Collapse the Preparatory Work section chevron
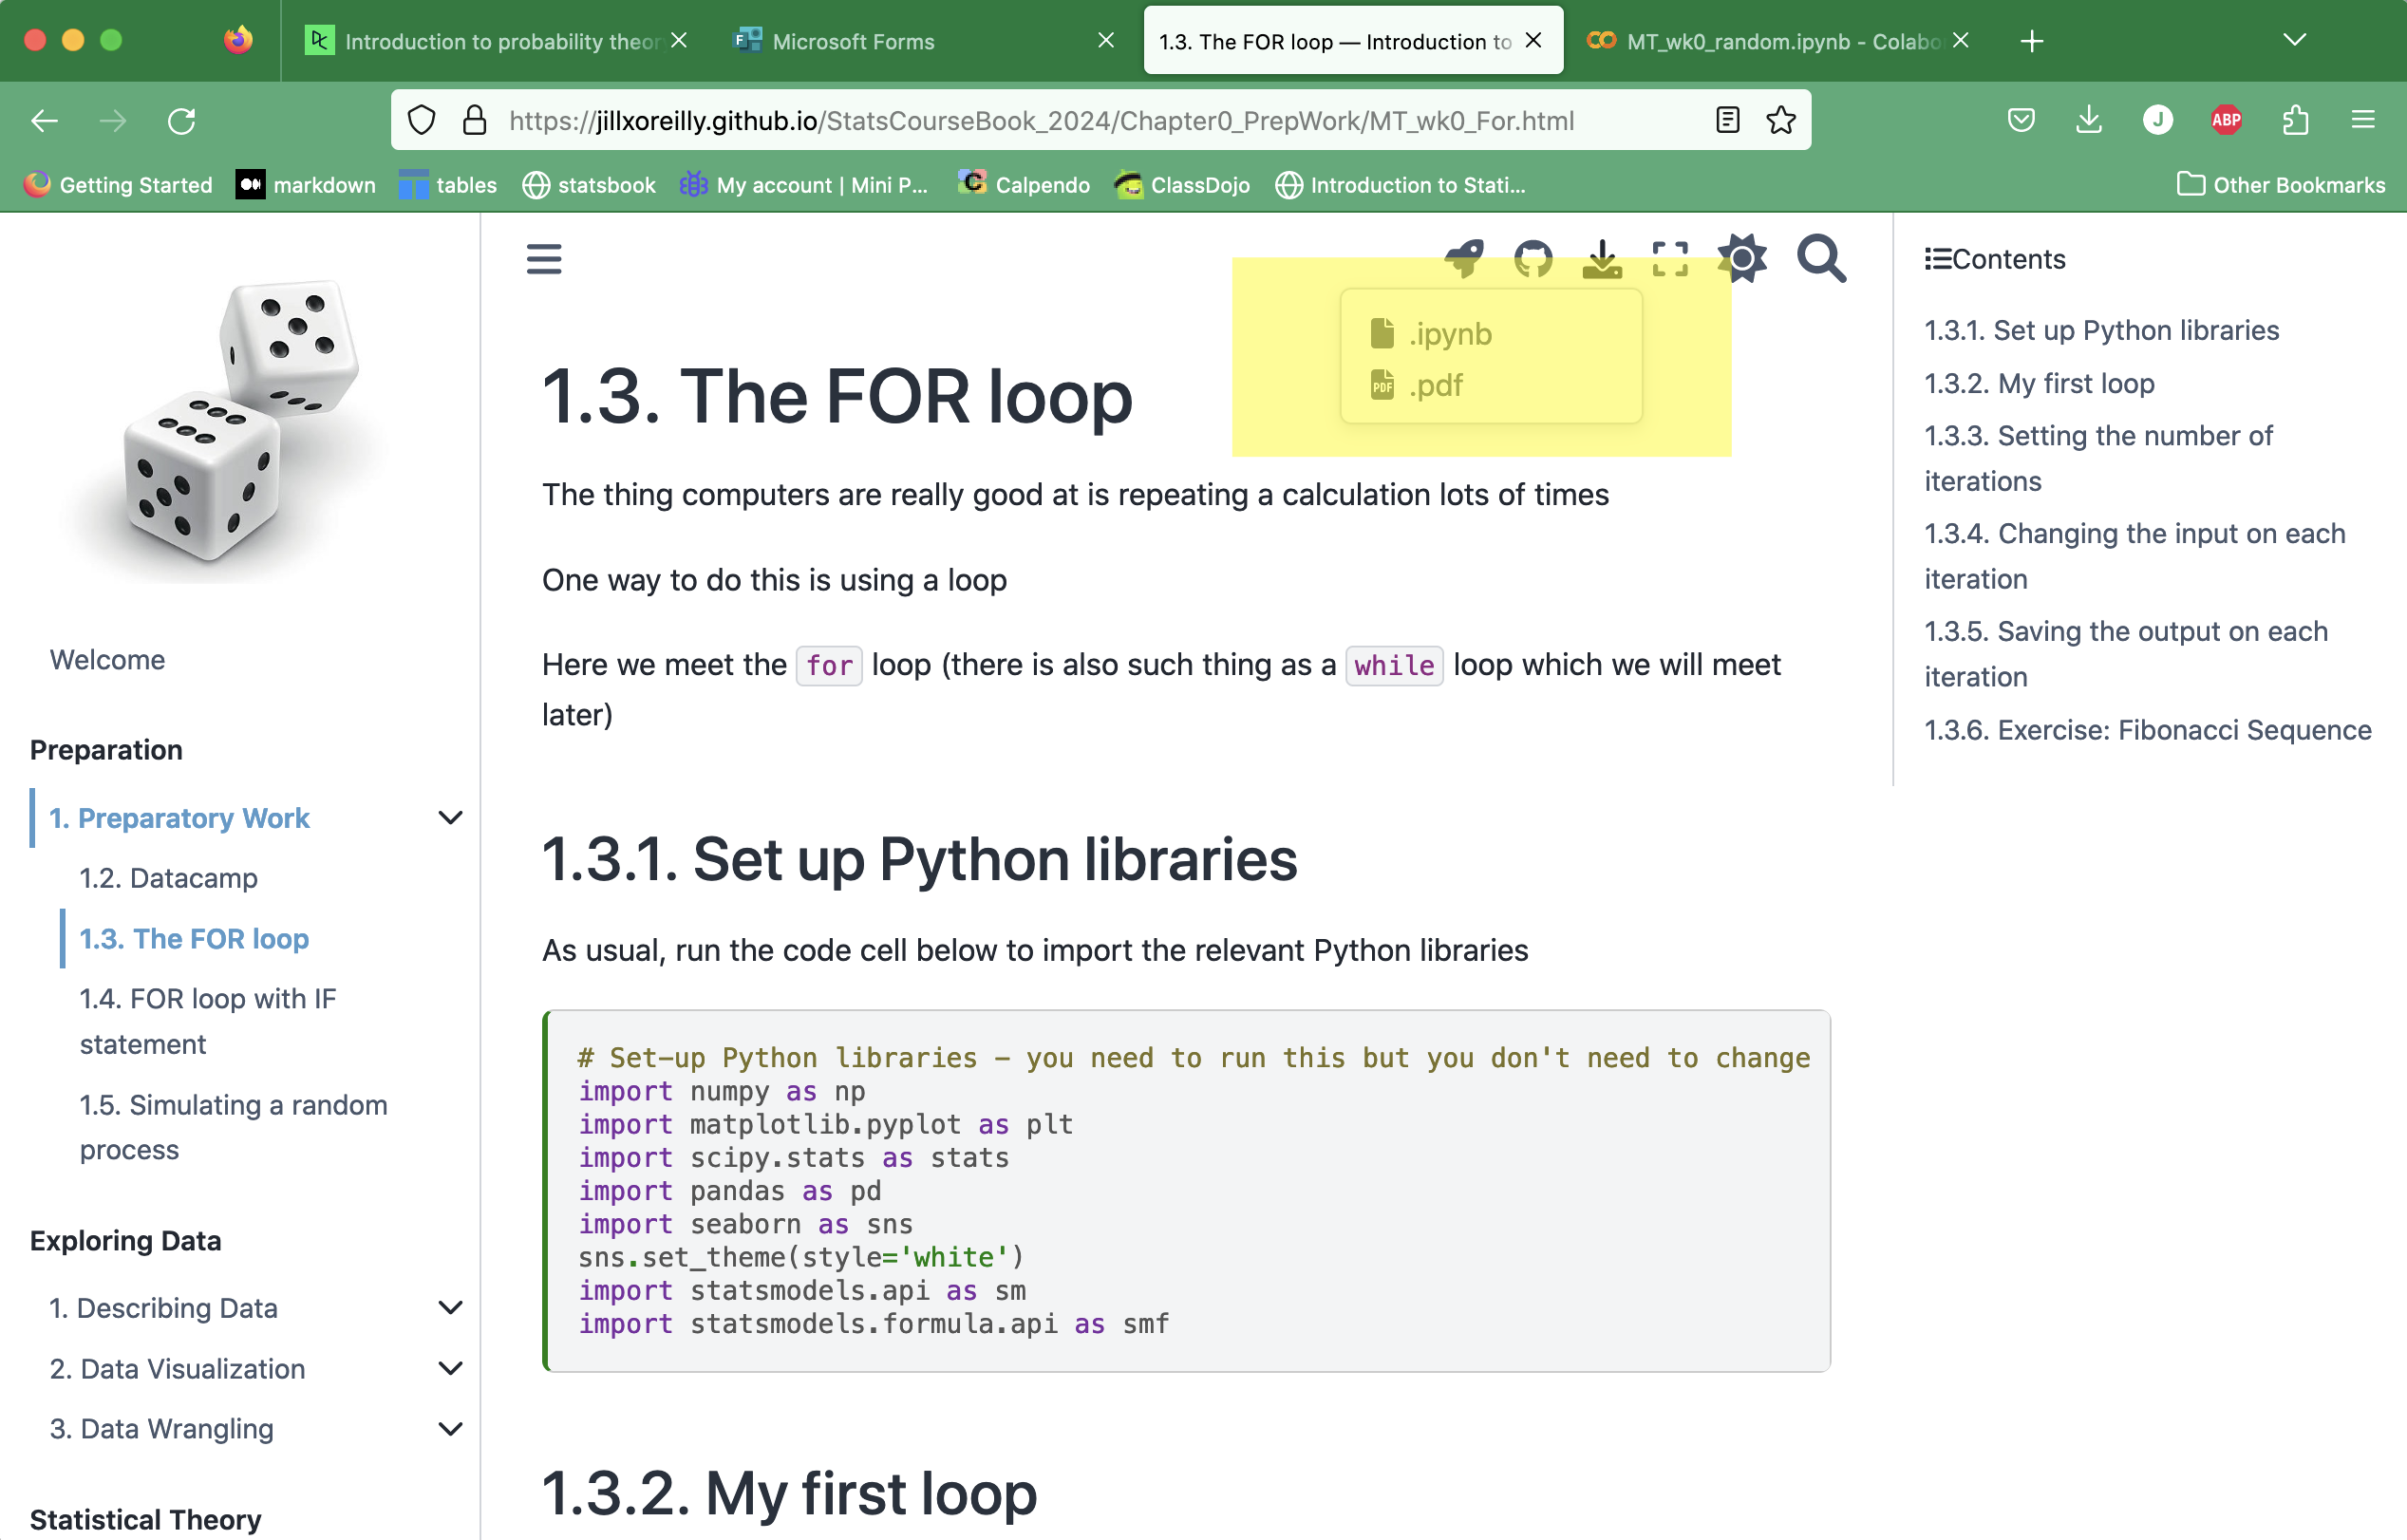This screenshot has height=1540, width=2407. [x=450, y=818]
